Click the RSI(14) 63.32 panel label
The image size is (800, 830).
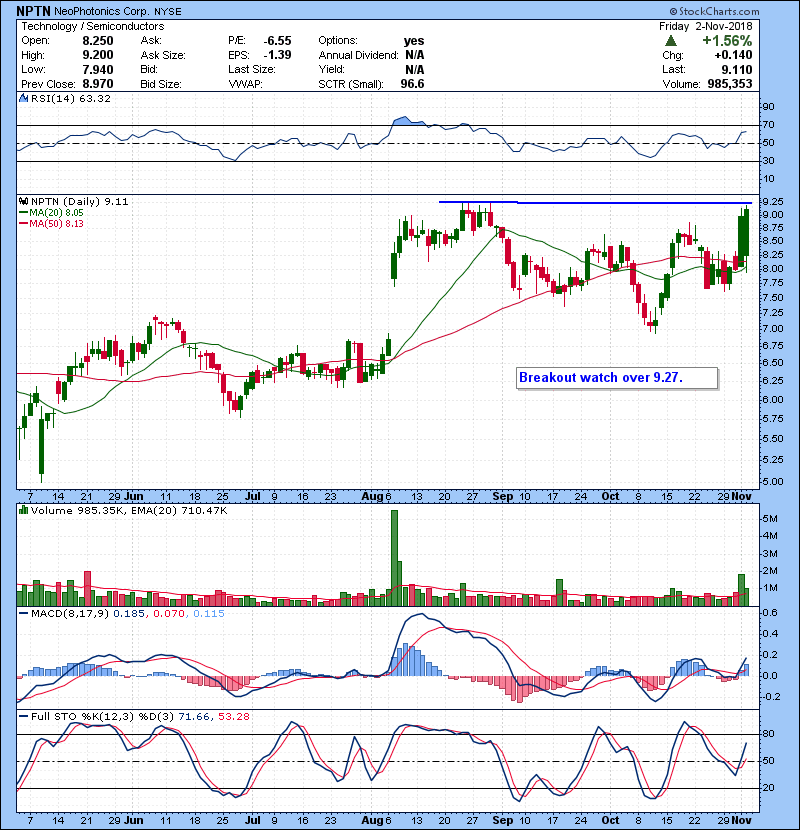(x=71, y=98)
